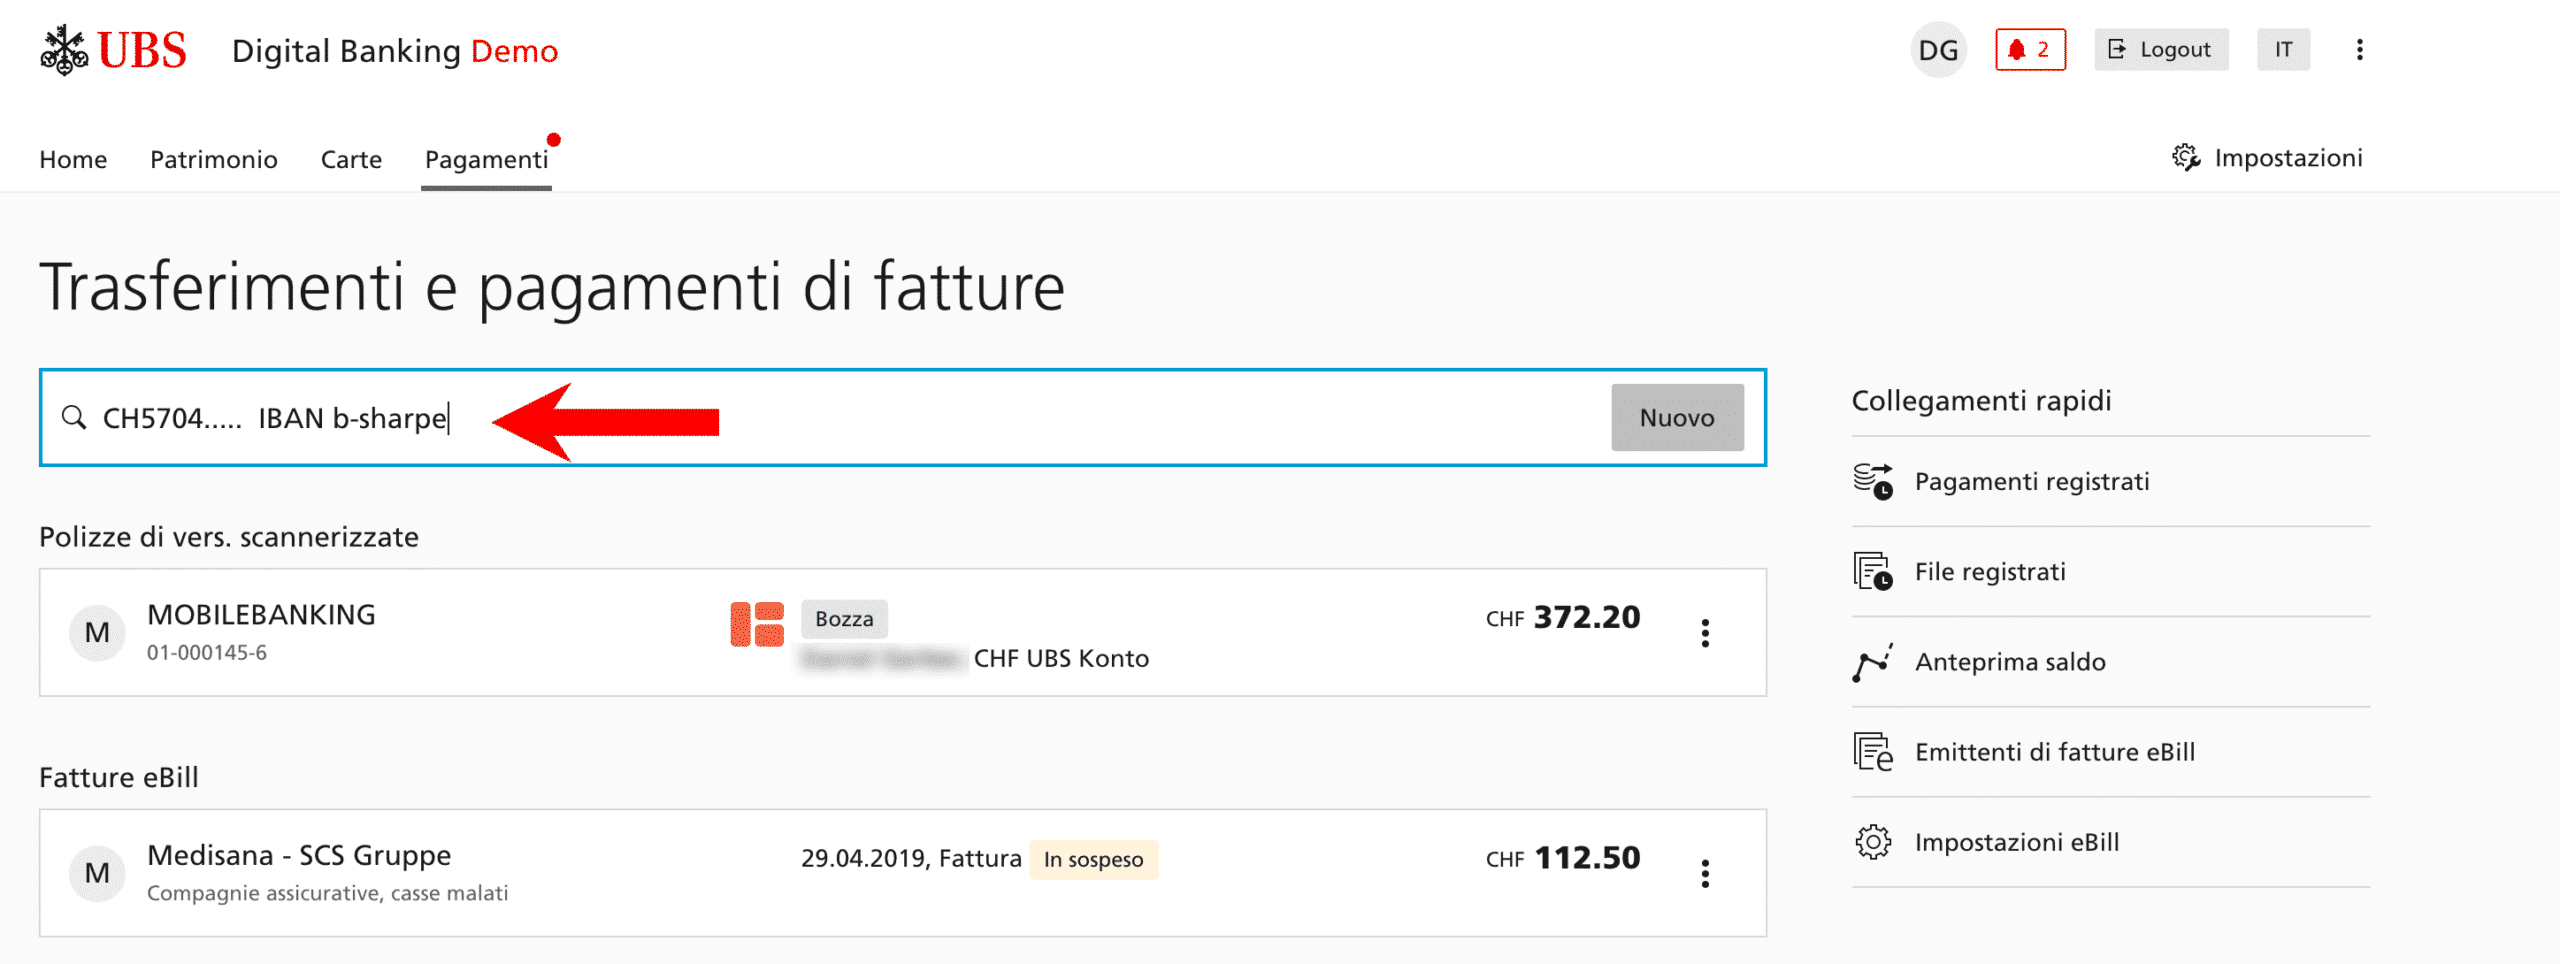Click the Polizze di vers. scannerizzate heading
Viewport: 2560px width, 964px height.
coord(229,537)
